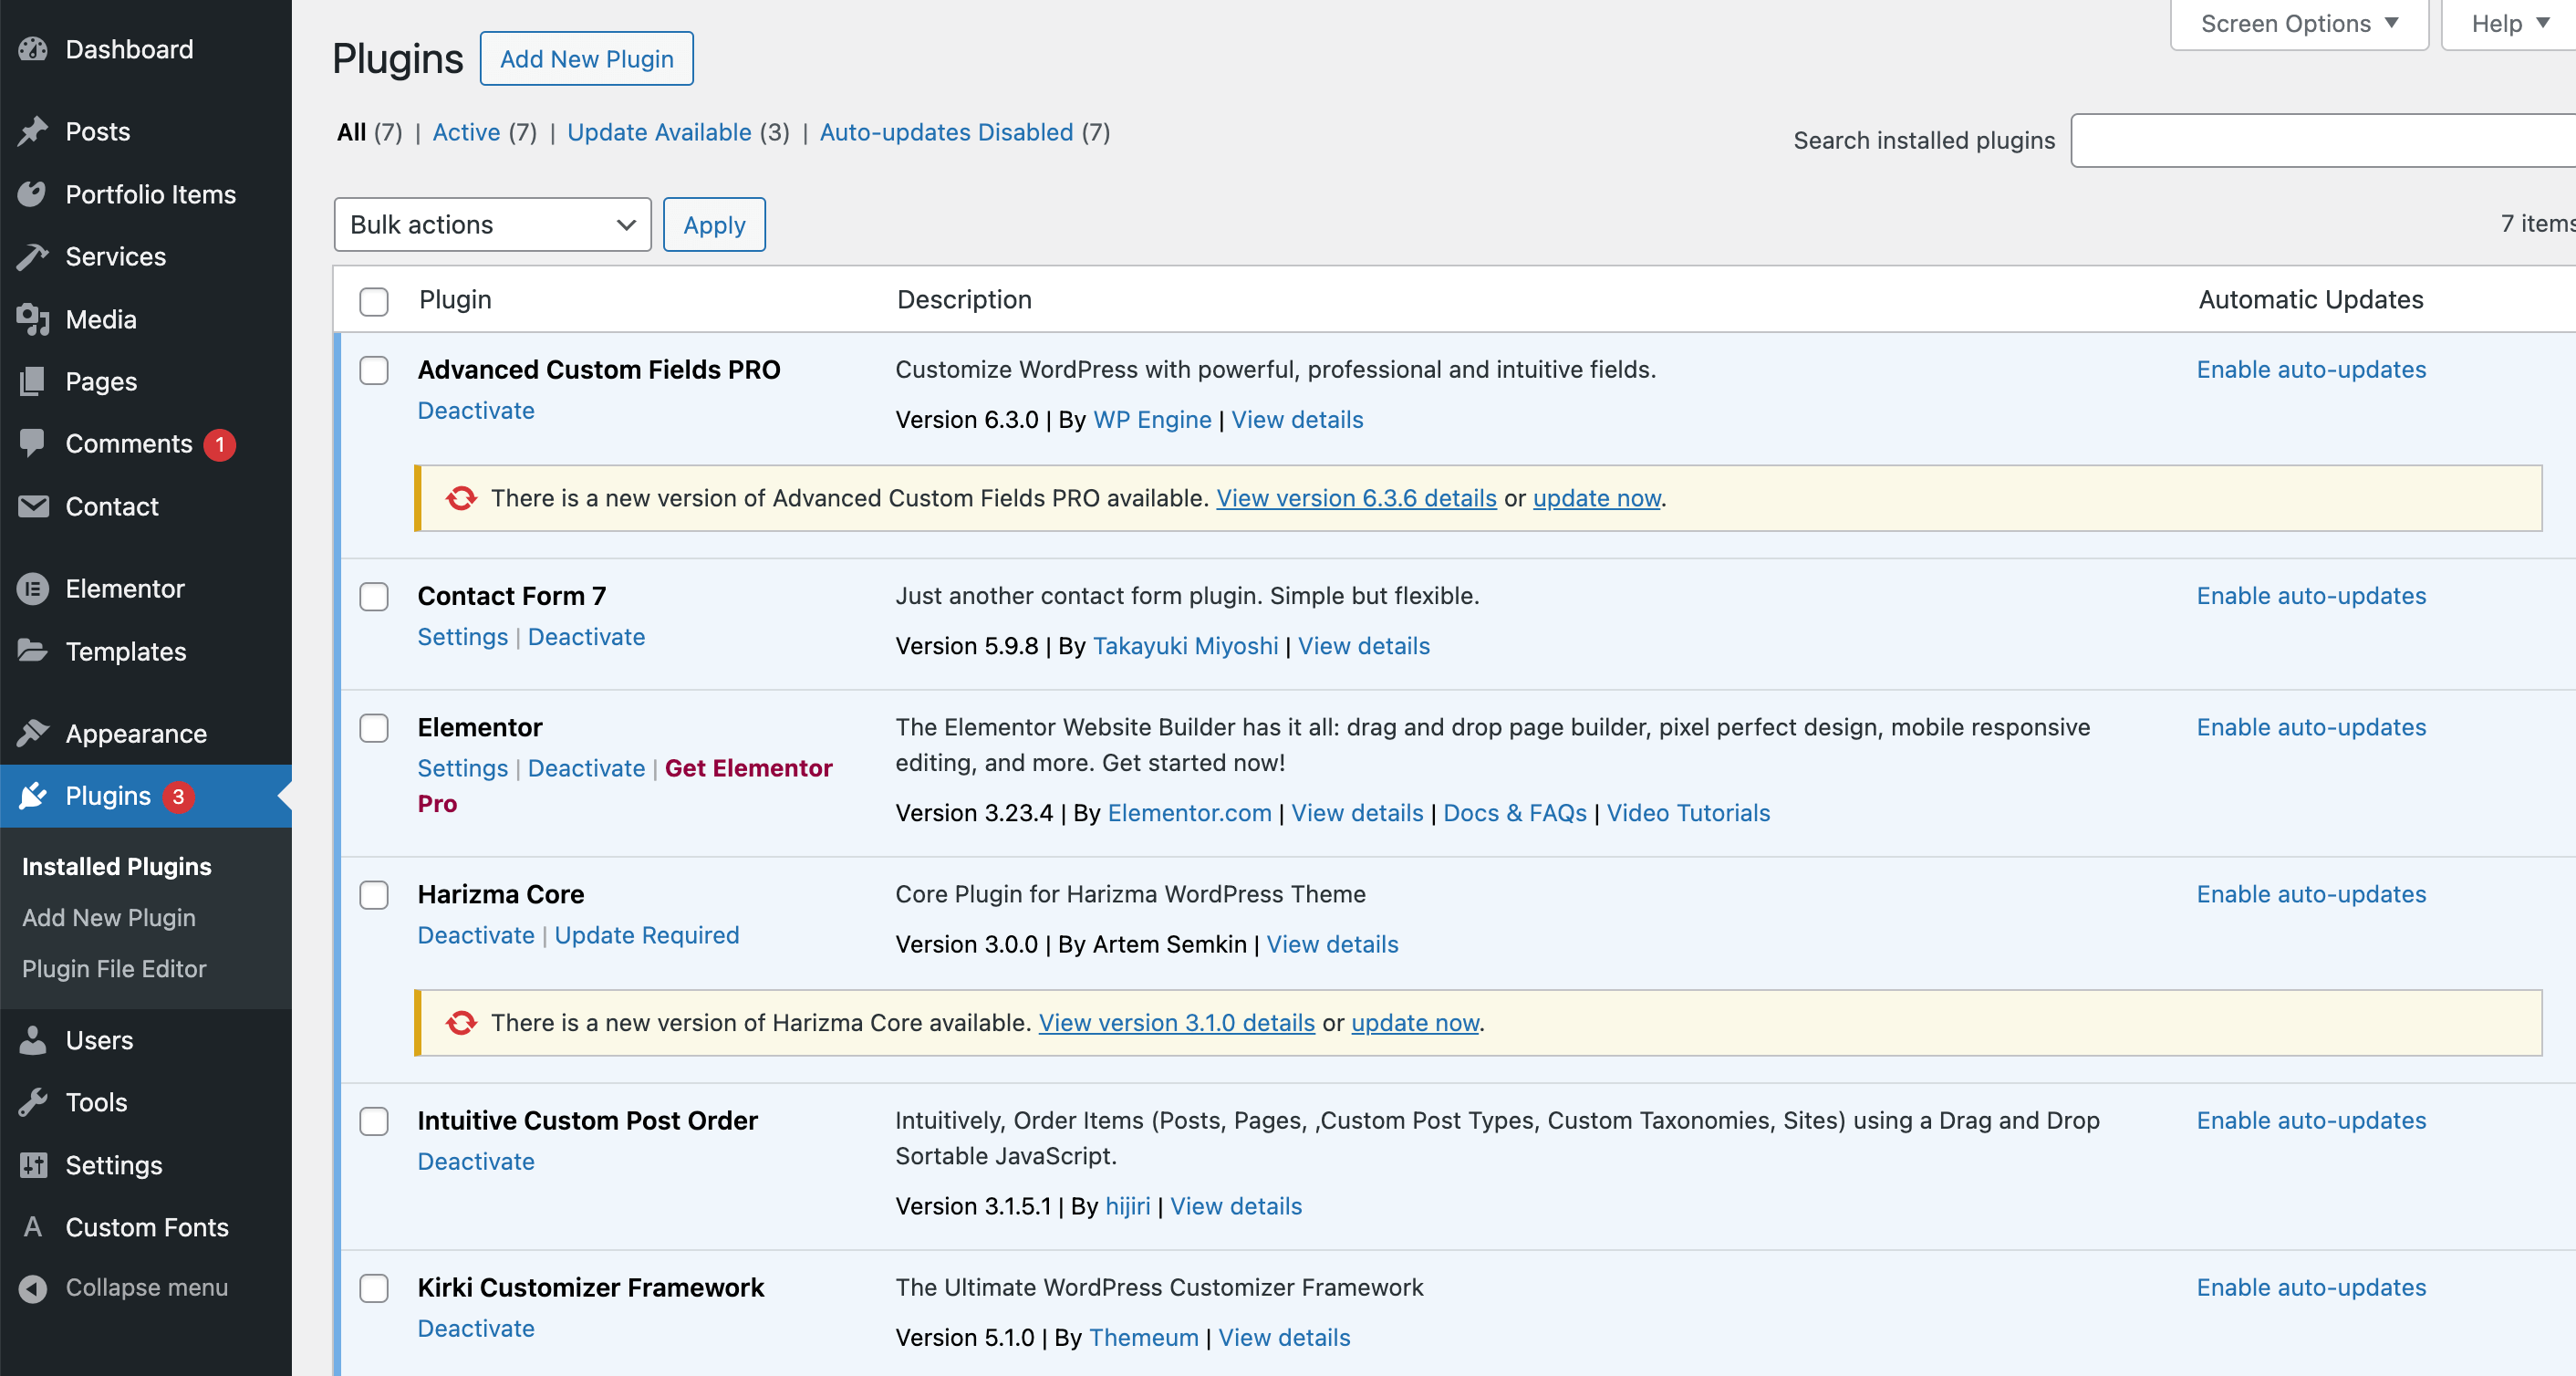Select the Harizma Core plugin checkbox
2576x1376 pixels.
tap(374, 895)
